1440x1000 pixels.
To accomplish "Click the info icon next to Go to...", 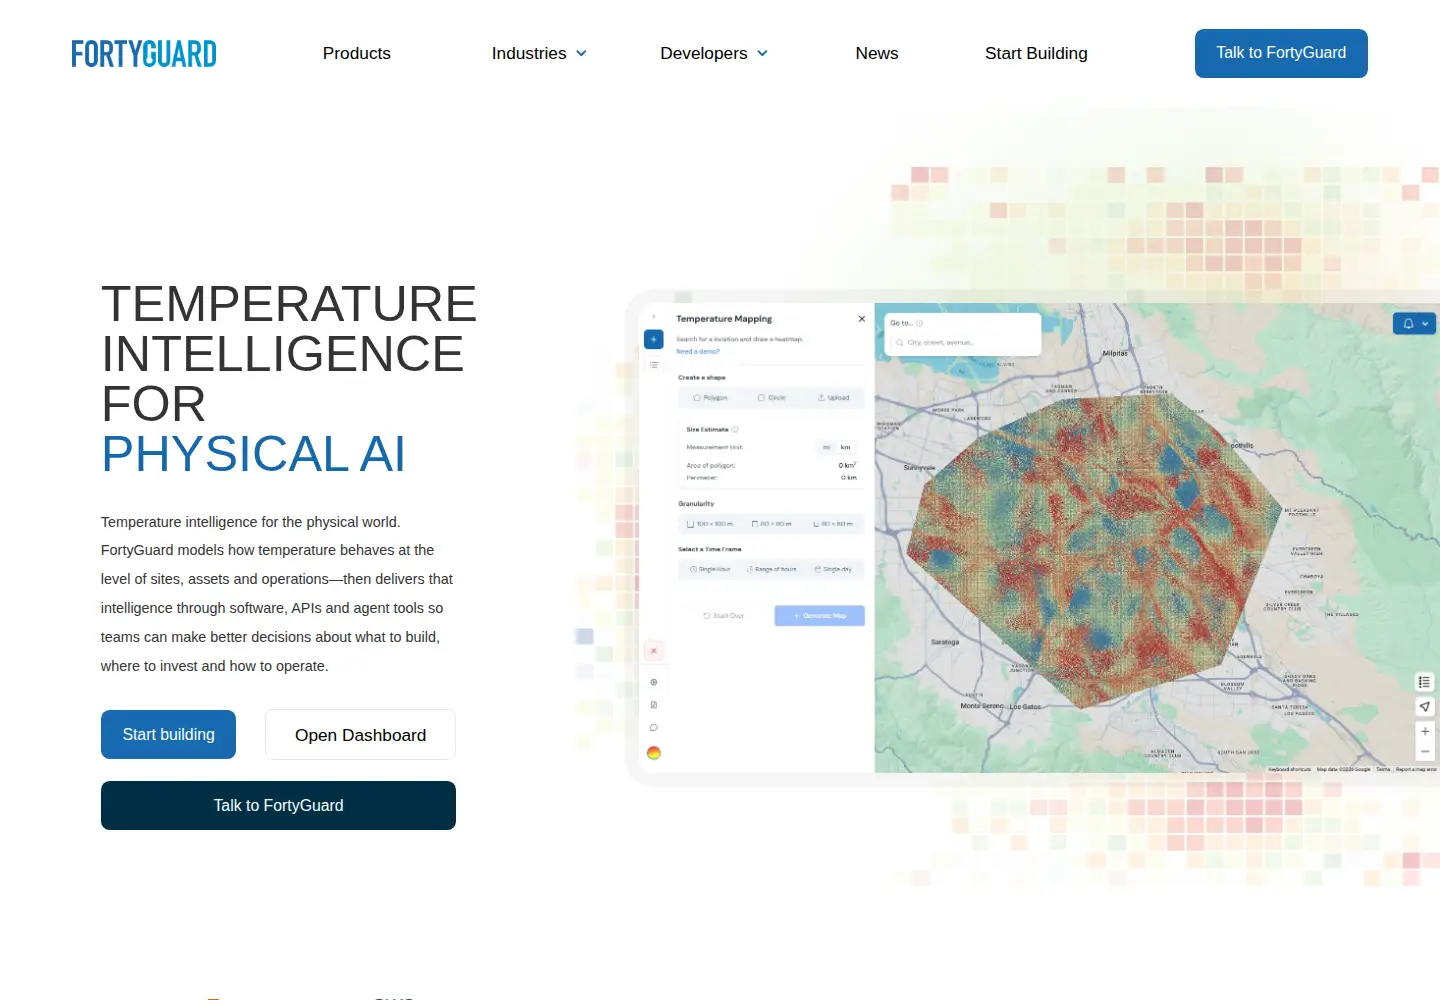I will [x=920, y=323].
